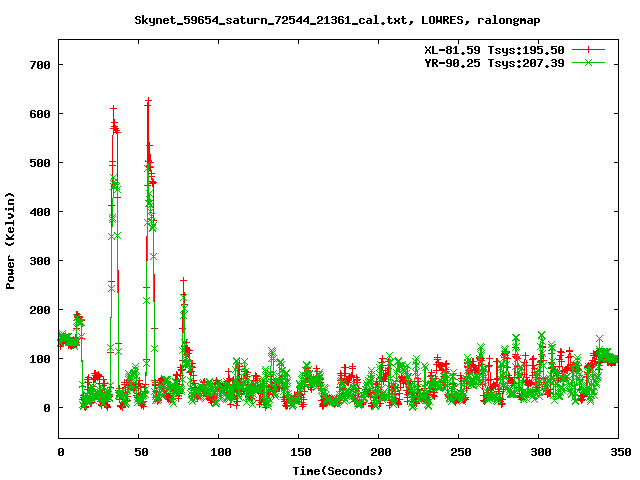The height and width of the screenshot is (480, 640).
Task: Click the third smaller peak near 260 Kelvin
Action: tap(183, 280)
